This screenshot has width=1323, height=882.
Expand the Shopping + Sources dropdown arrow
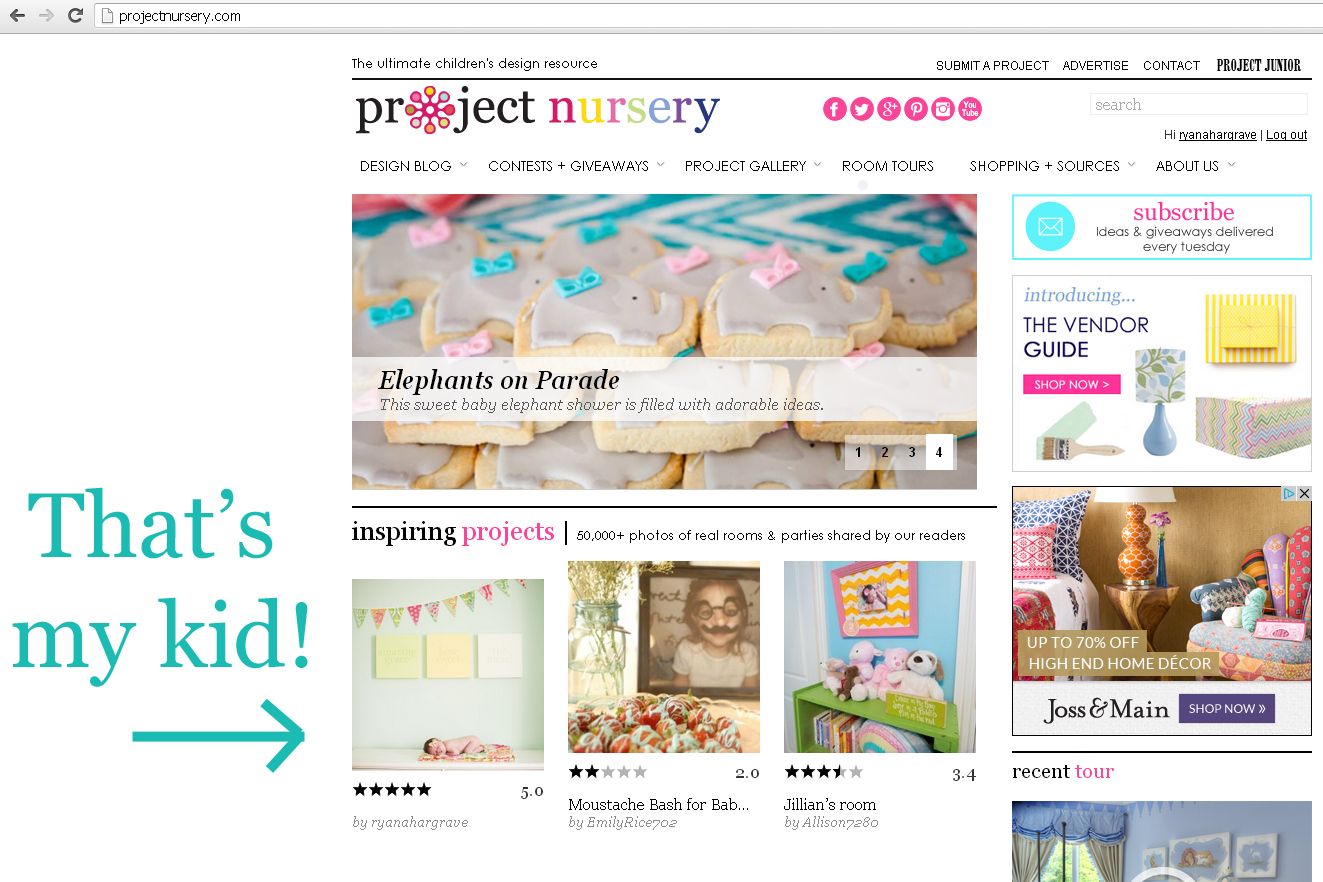[x=1131, y=164]
